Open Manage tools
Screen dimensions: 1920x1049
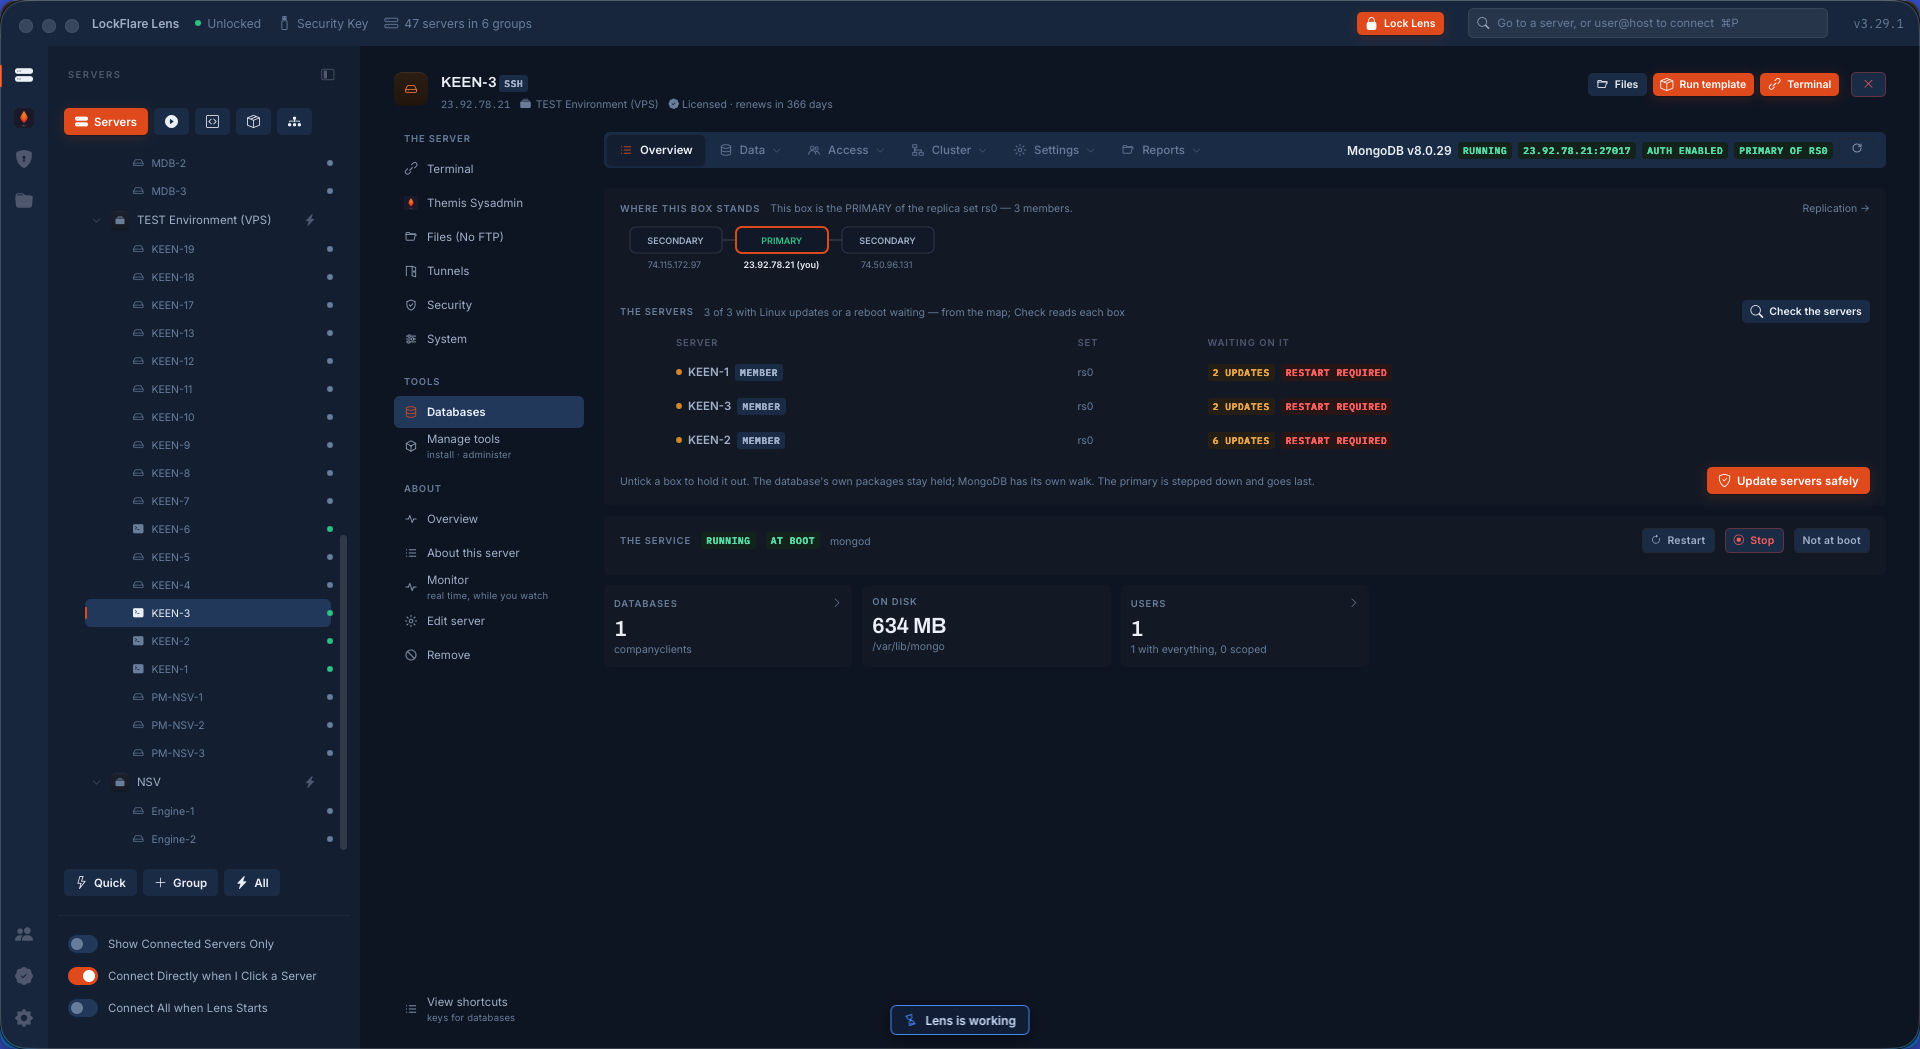[489, 446]
